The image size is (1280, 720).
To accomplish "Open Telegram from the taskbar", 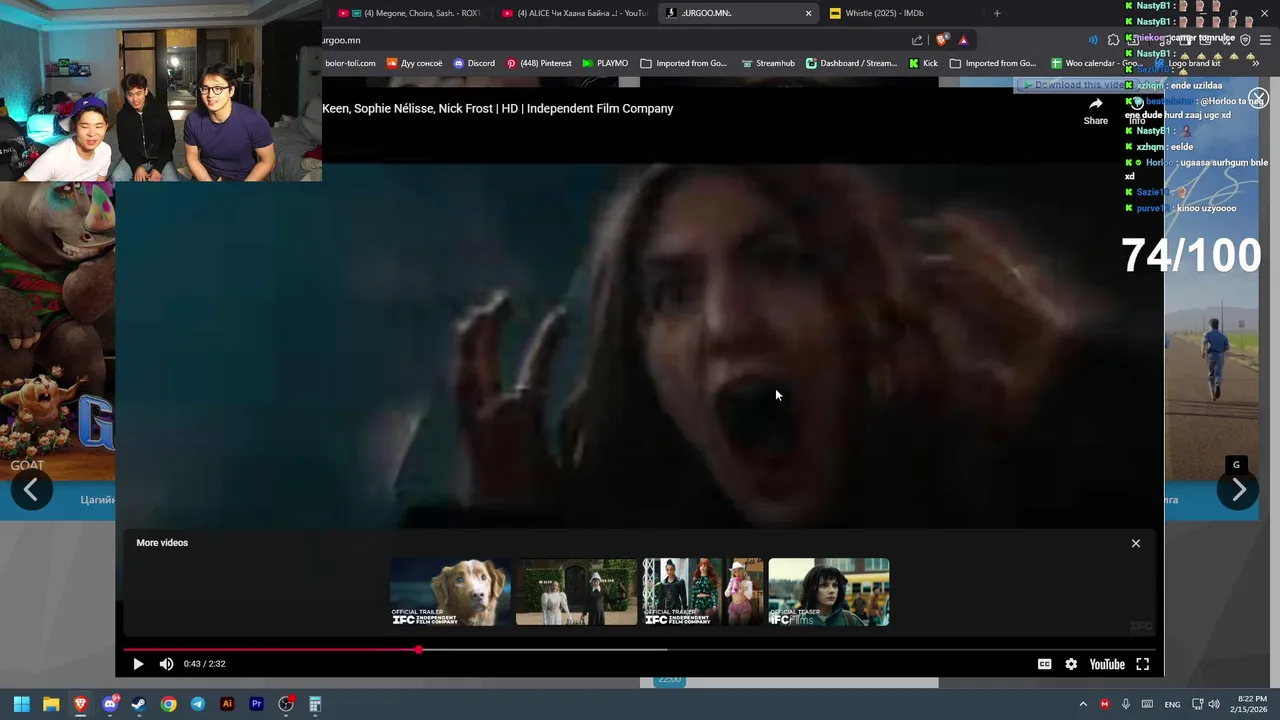I will tap(198, 704).
